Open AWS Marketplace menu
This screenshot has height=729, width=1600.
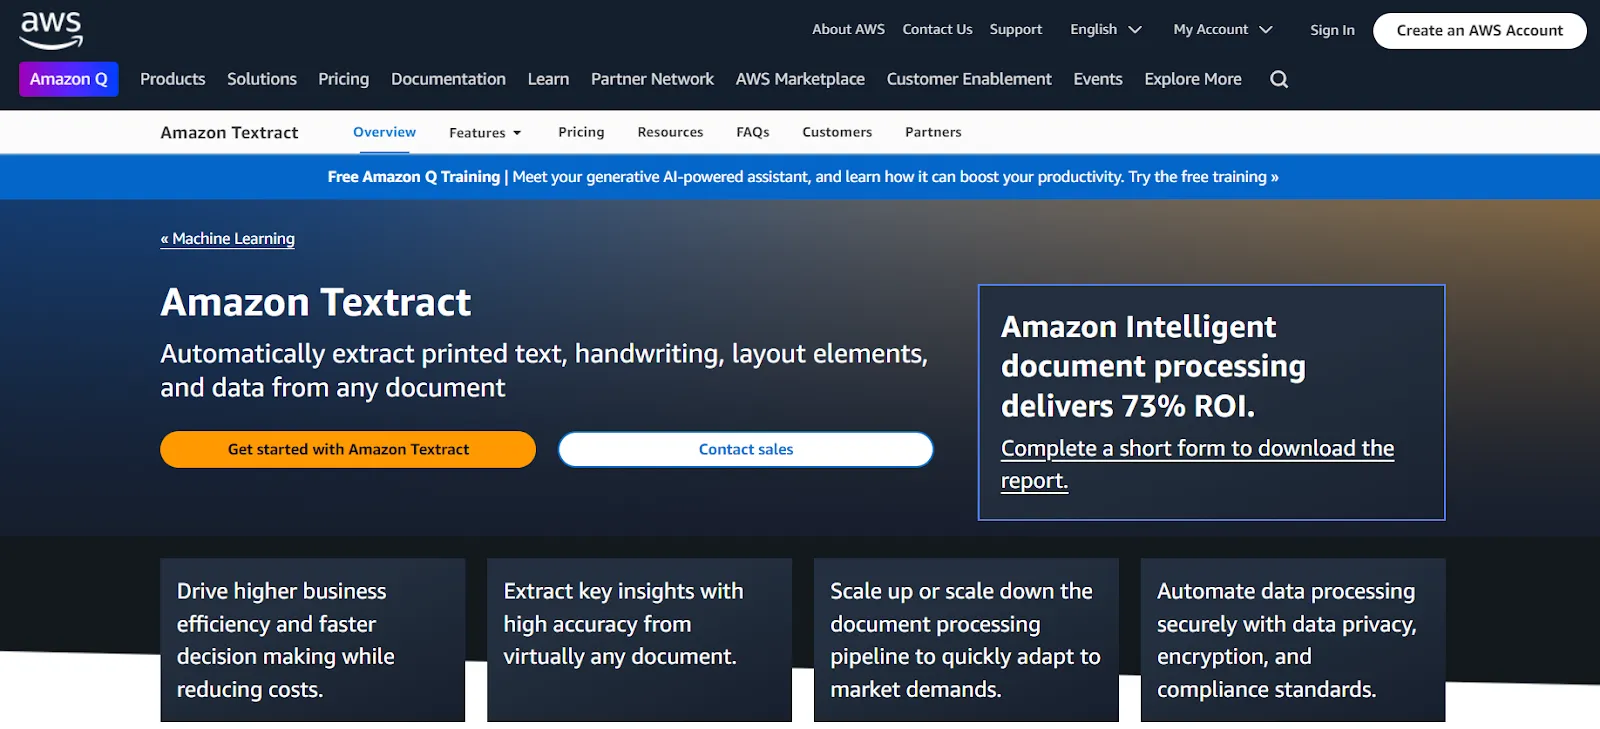coord(800,79)
